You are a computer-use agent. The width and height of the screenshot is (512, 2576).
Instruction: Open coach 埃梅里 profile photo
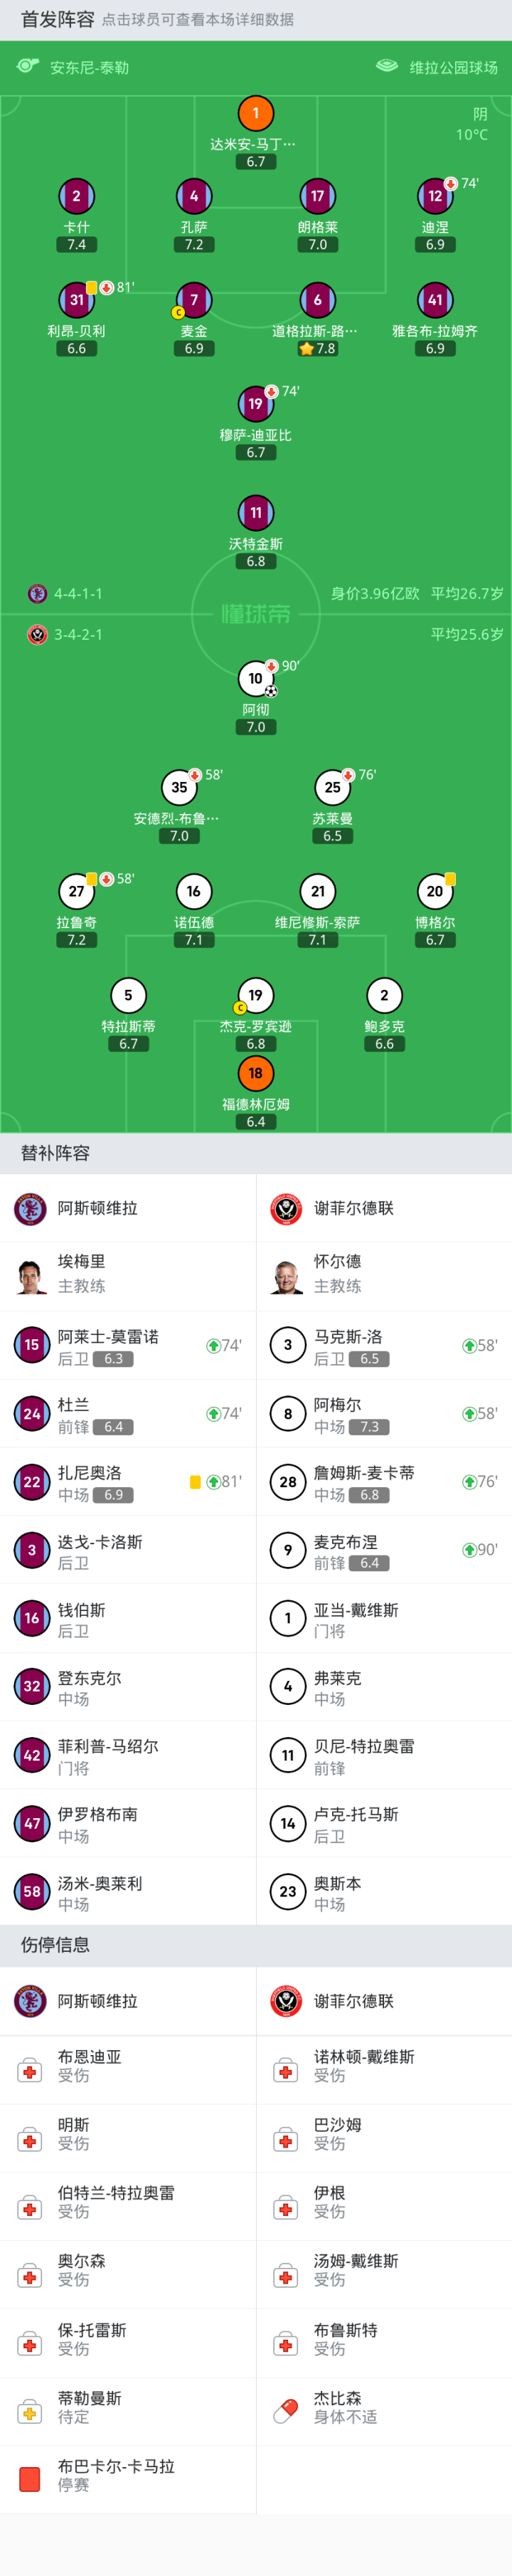pyautogui.click(x=31, y=1275)
